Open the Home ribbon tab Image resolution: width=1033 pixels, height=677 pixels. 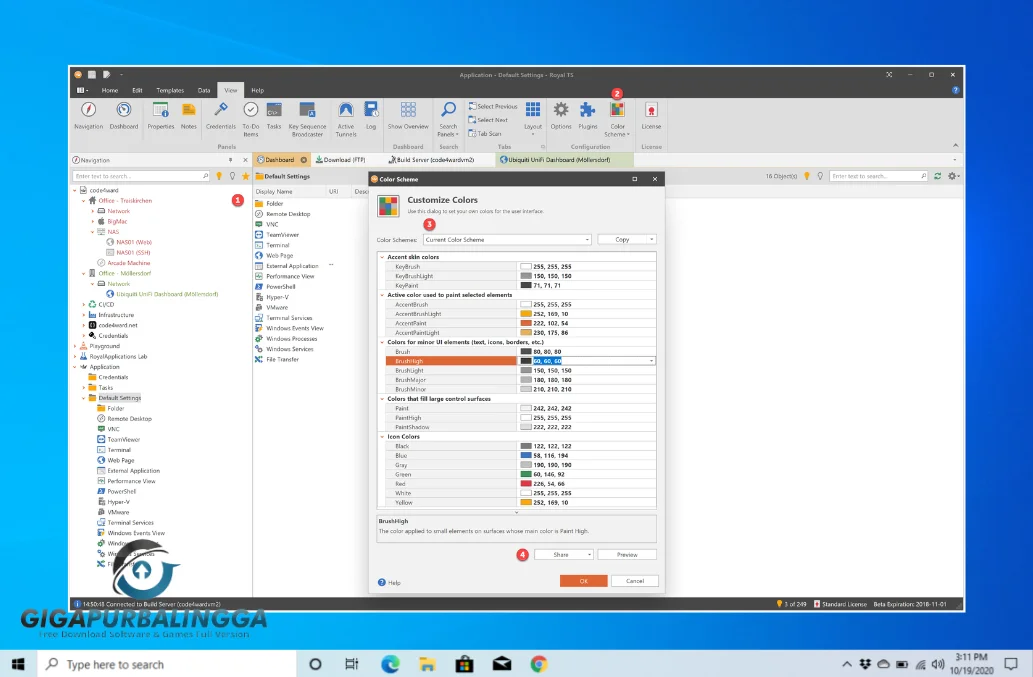click(x=109, y=90)
